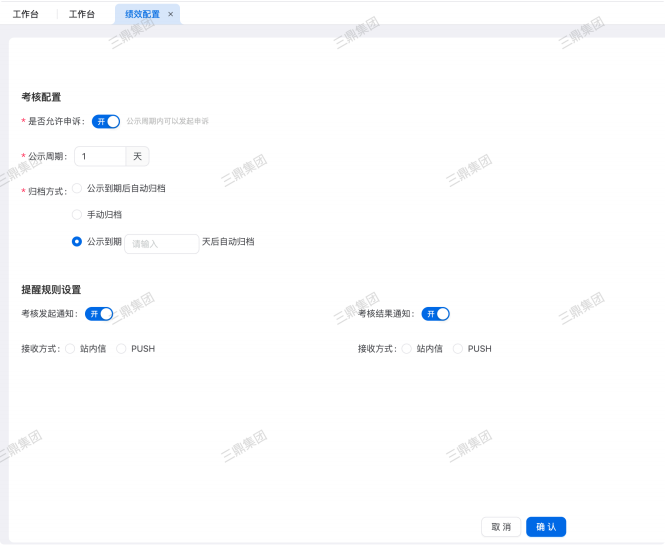Open the second 工作台 tab

(x=82, y=15)
